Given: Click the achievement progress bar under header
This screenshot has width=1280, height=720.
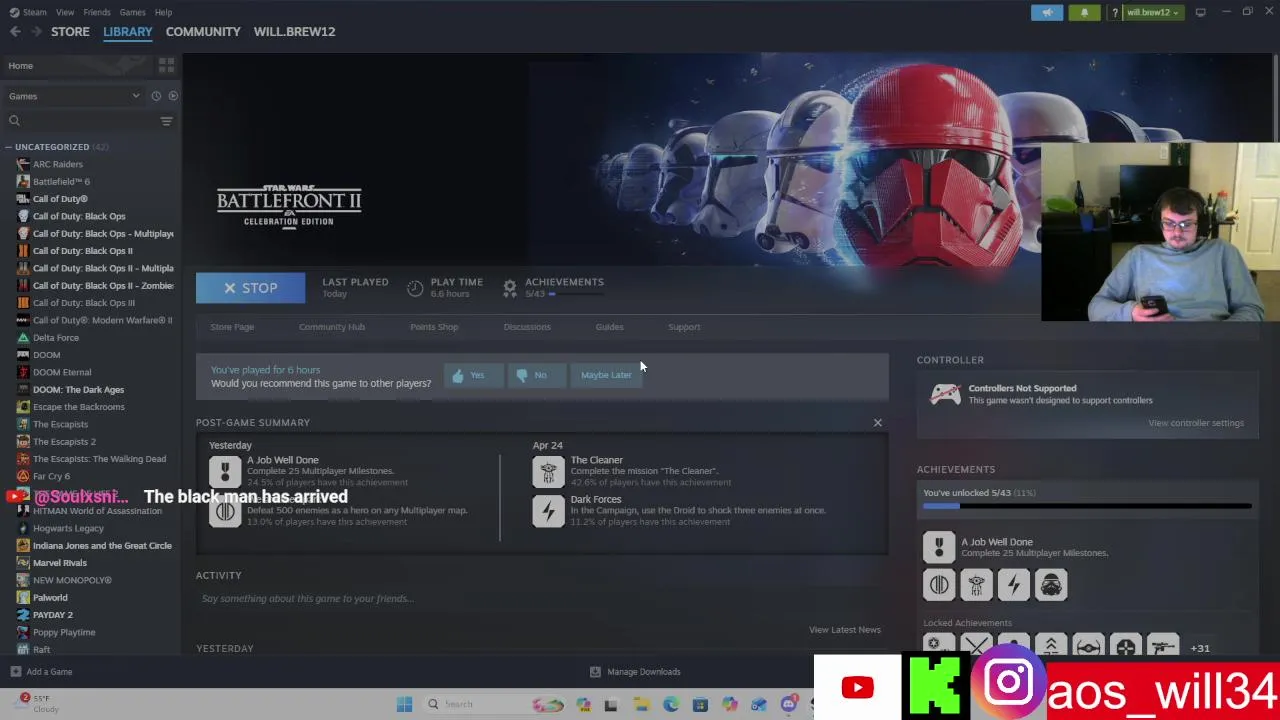Looking at the screenshot, I should pyautogui.click(x=575, y=294).
